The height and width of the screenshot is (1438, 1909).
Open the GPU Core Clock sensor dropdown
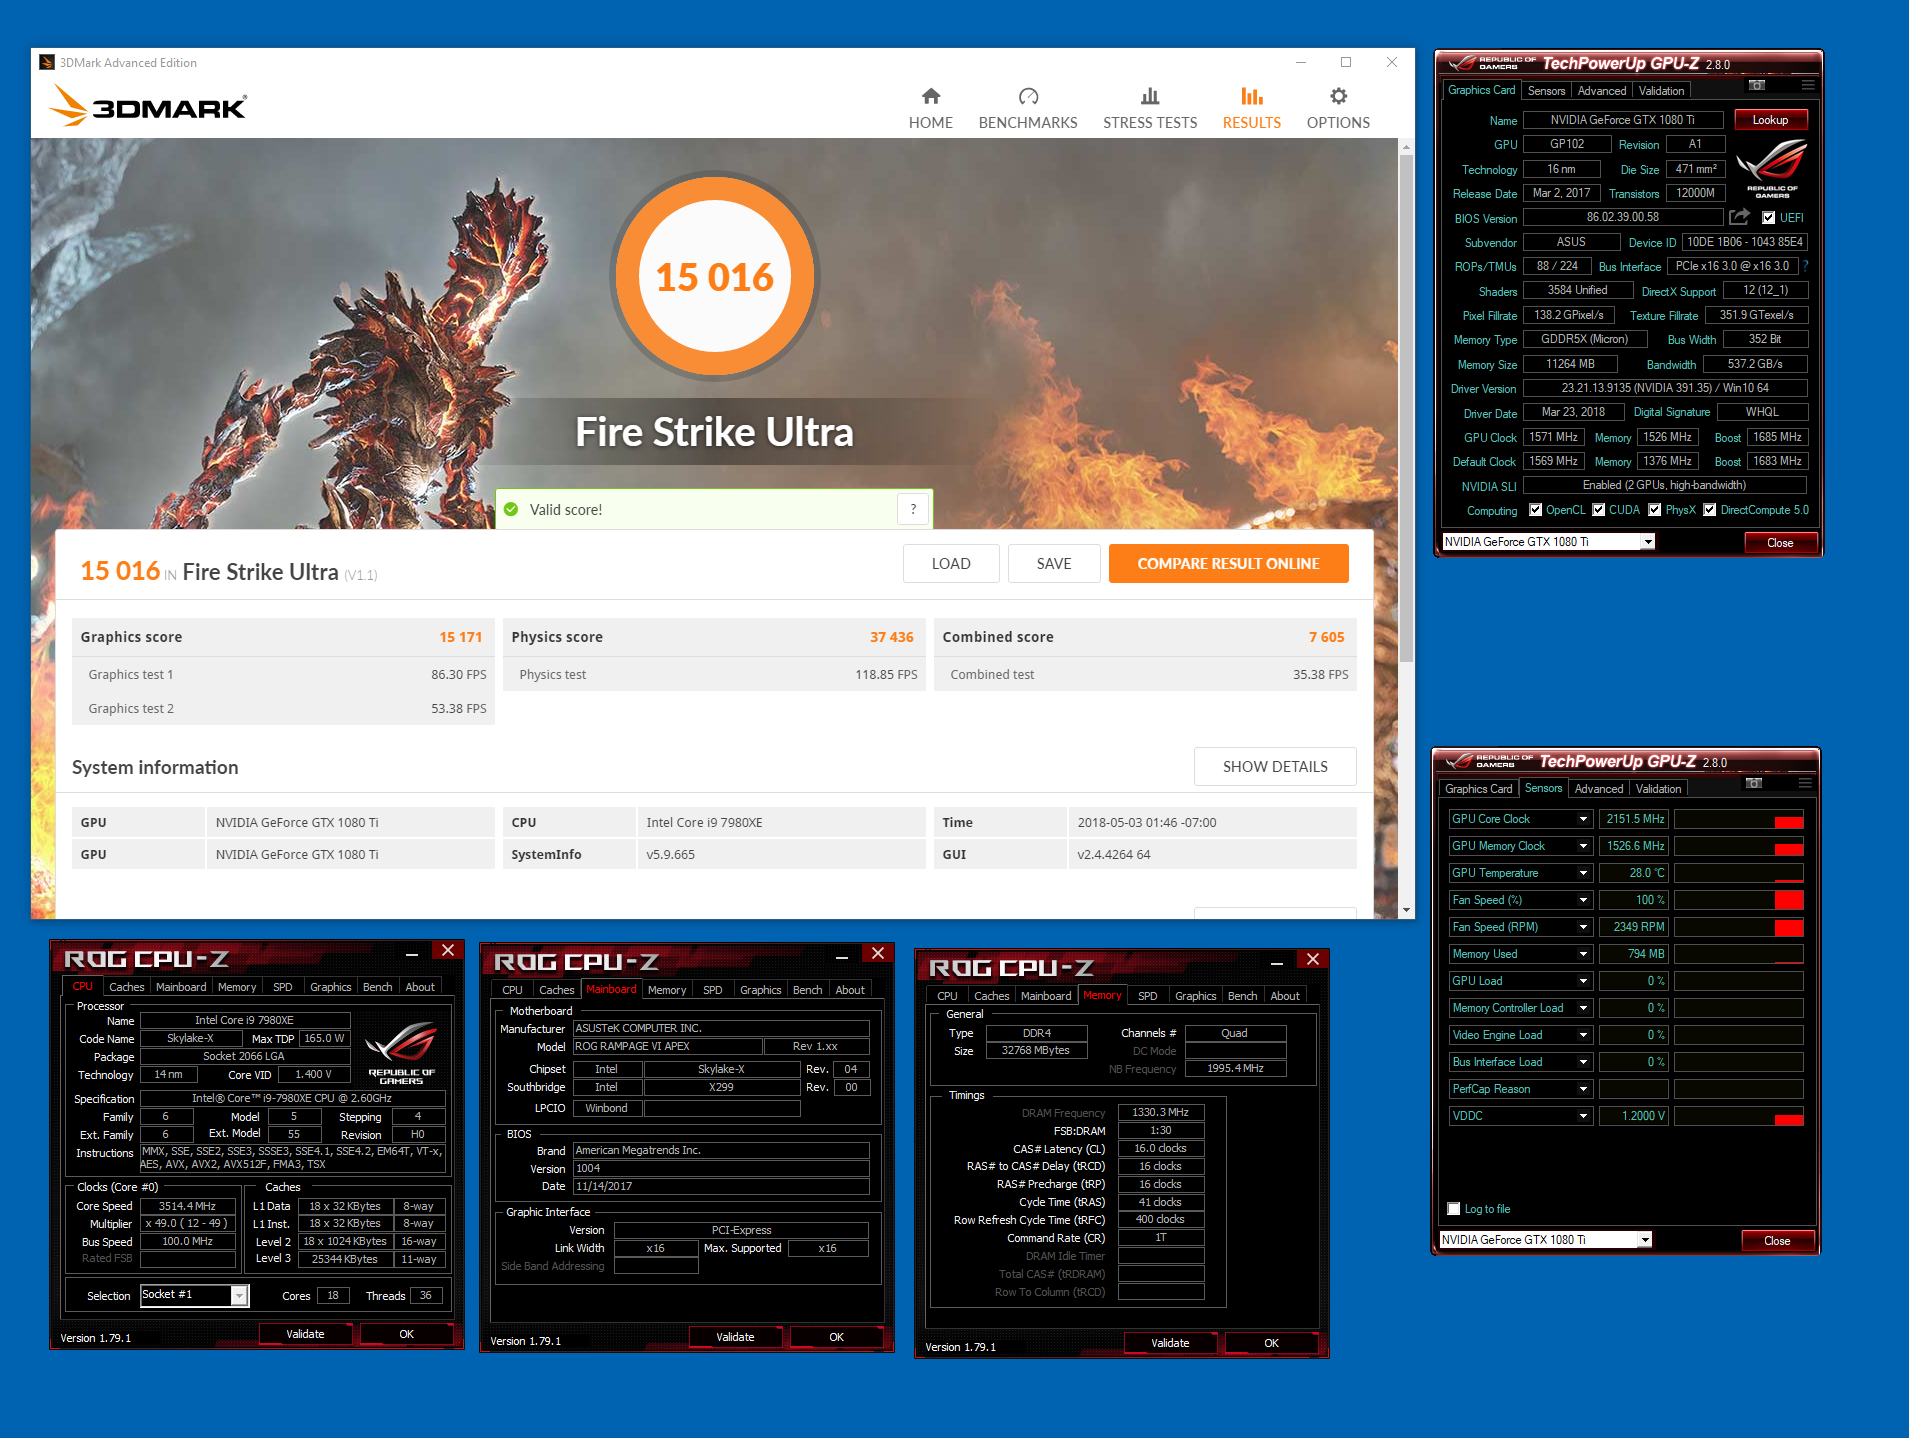click(1583, 819)
